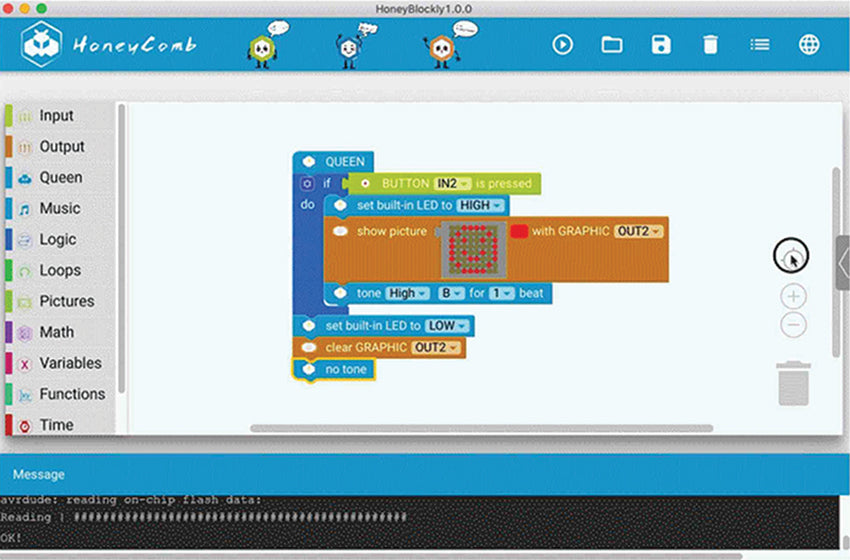Click the LED matrix picture thumbnail
The height and width of the screenshot is (560, 850).
point(474,249)
